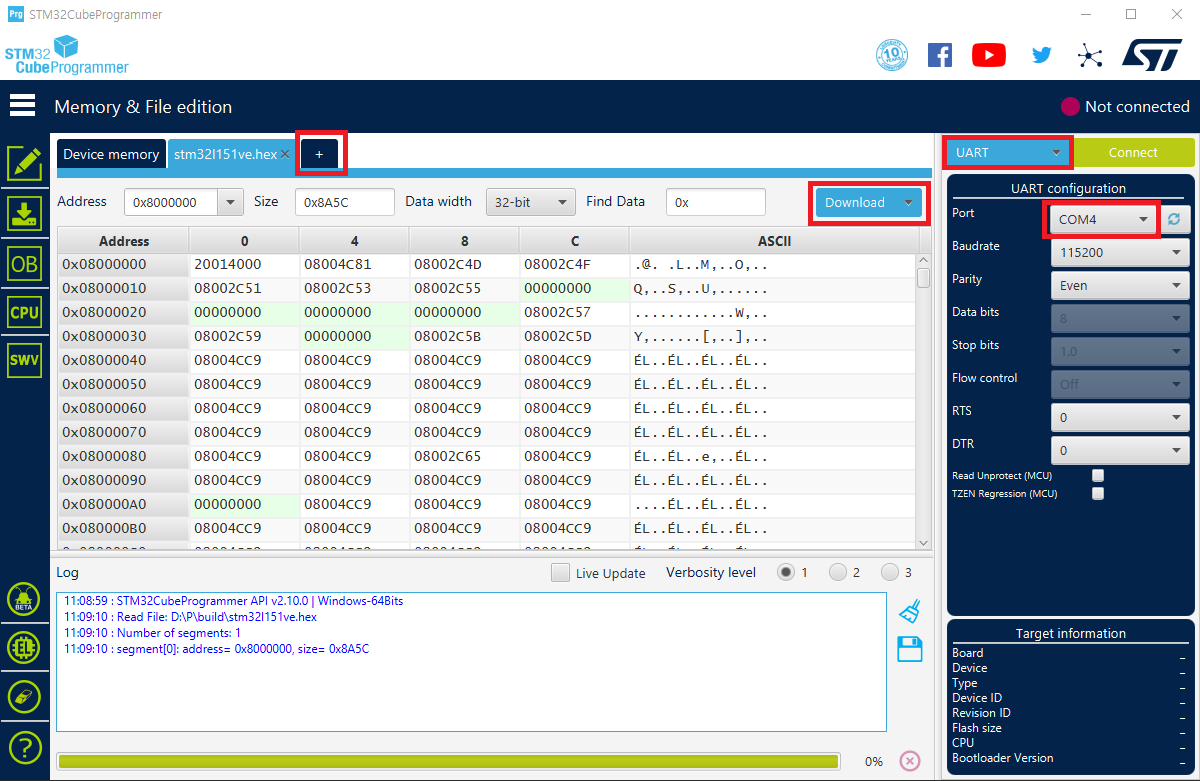1200x781 pixels.
Task: Close the stm32l151ve.hex tab
Action: [285, 154]
